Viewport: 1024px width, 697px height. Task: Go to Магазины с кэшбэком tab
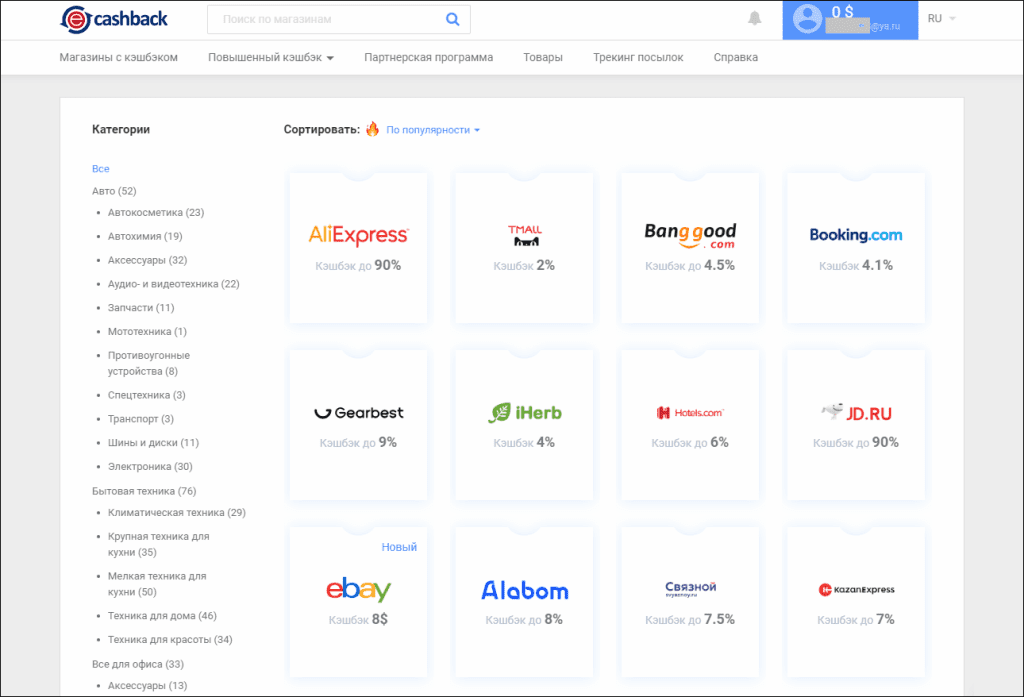pyautogui.click(x=118, y=58)
